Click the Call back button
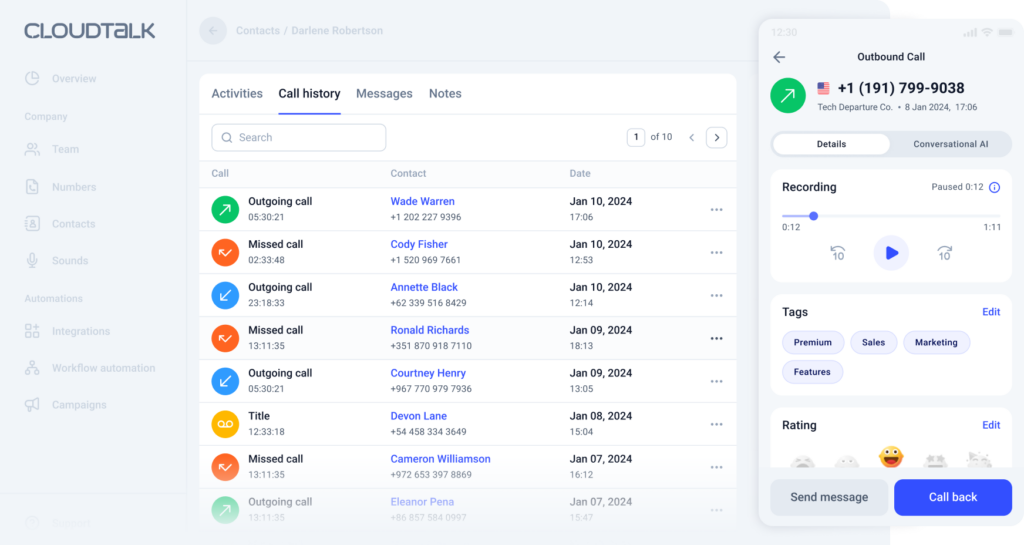 pyautogui.click(x=952, y=497)
